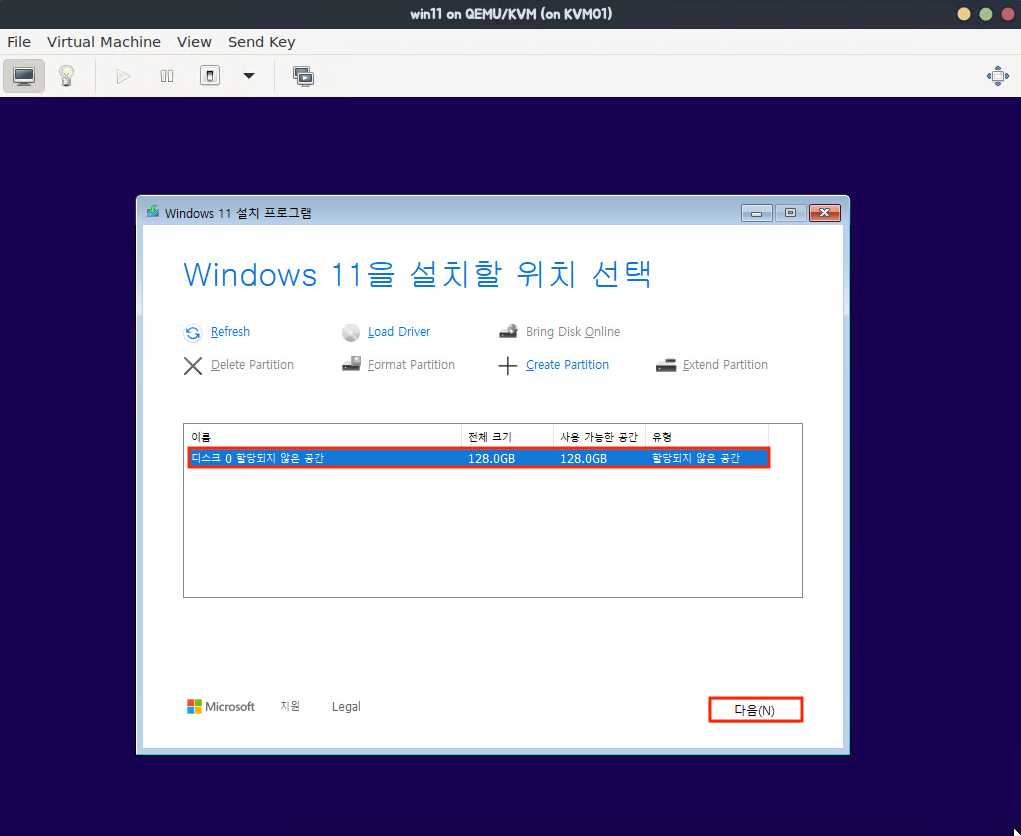Power on the virtual machine

click(123, 76)
